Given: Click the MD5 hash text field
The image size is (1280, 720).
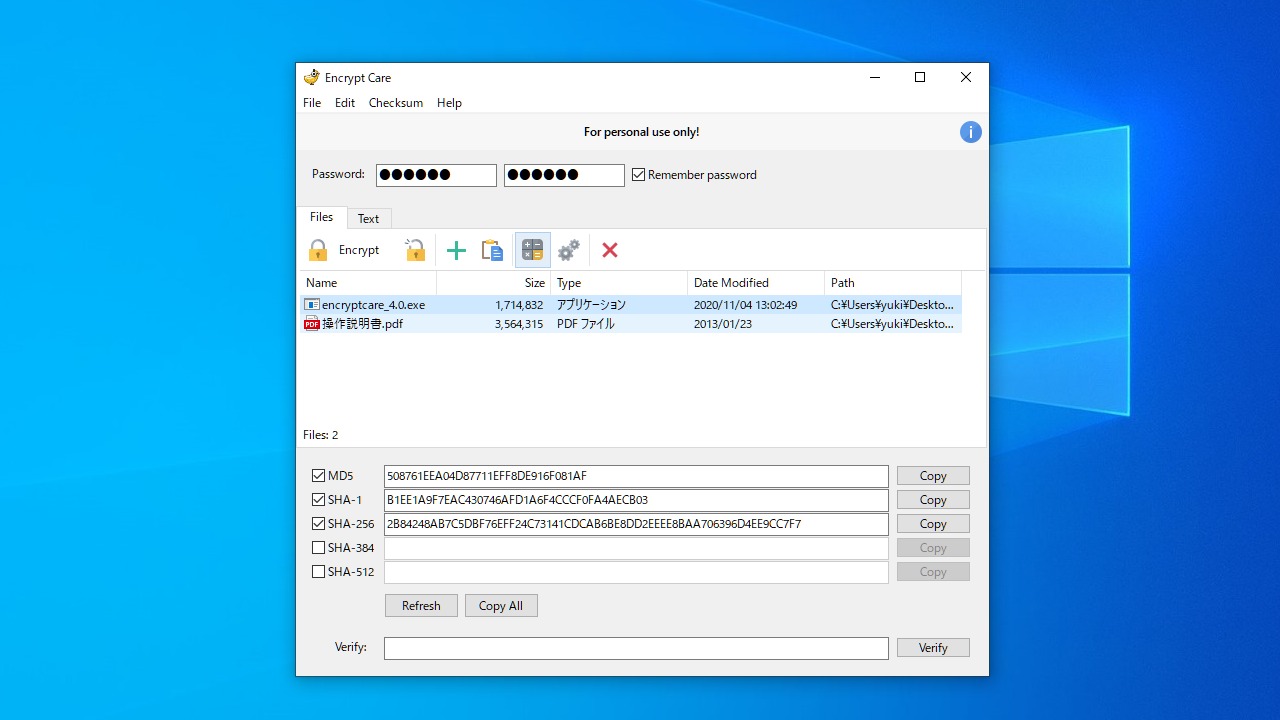Looking at the screenshot, I should (636, 476).
